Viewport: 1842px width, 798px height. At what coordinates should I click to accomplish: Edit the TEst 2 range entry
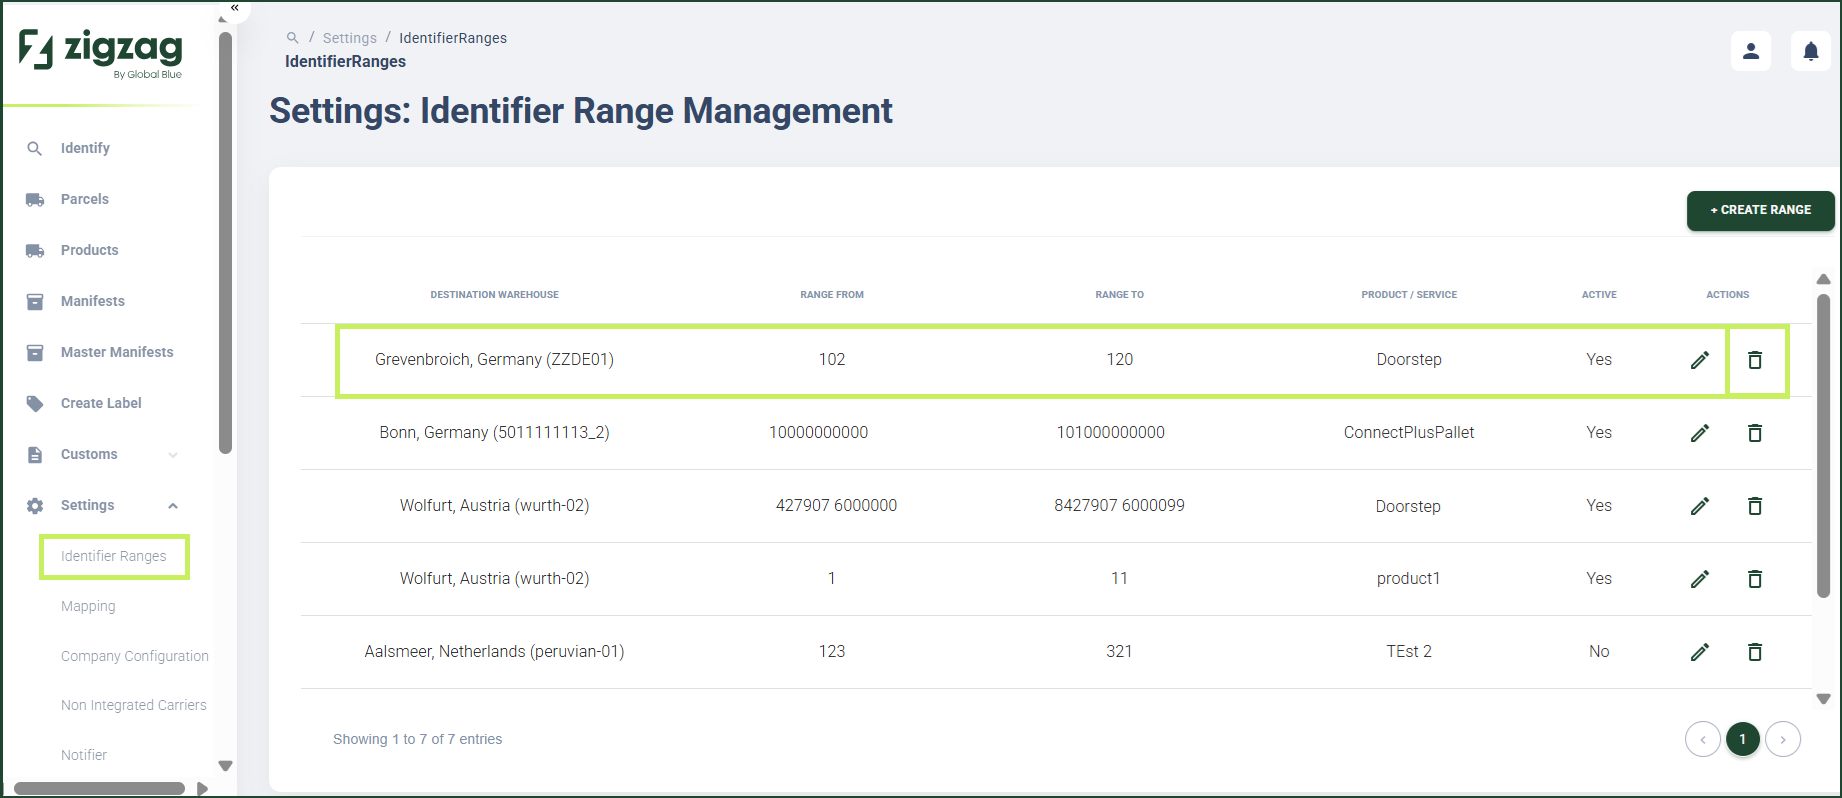[x=1699, y=652]
